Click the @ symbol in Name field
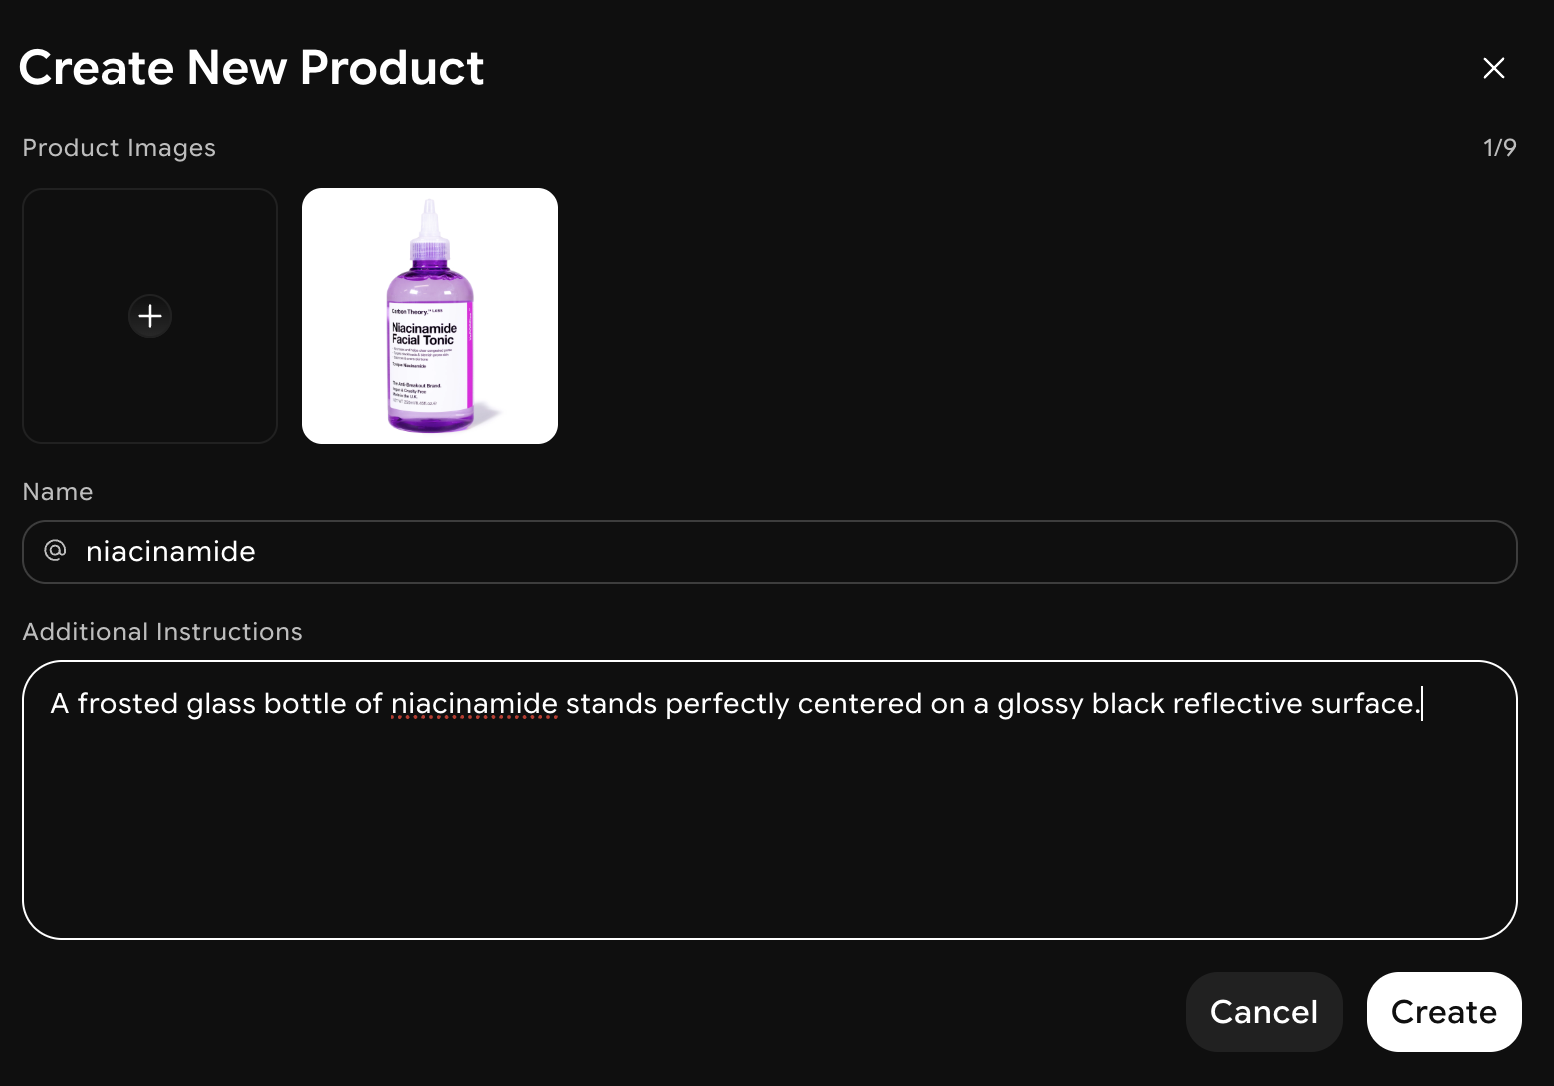This screenshot has height=1086, width=1554. [56, 550]
